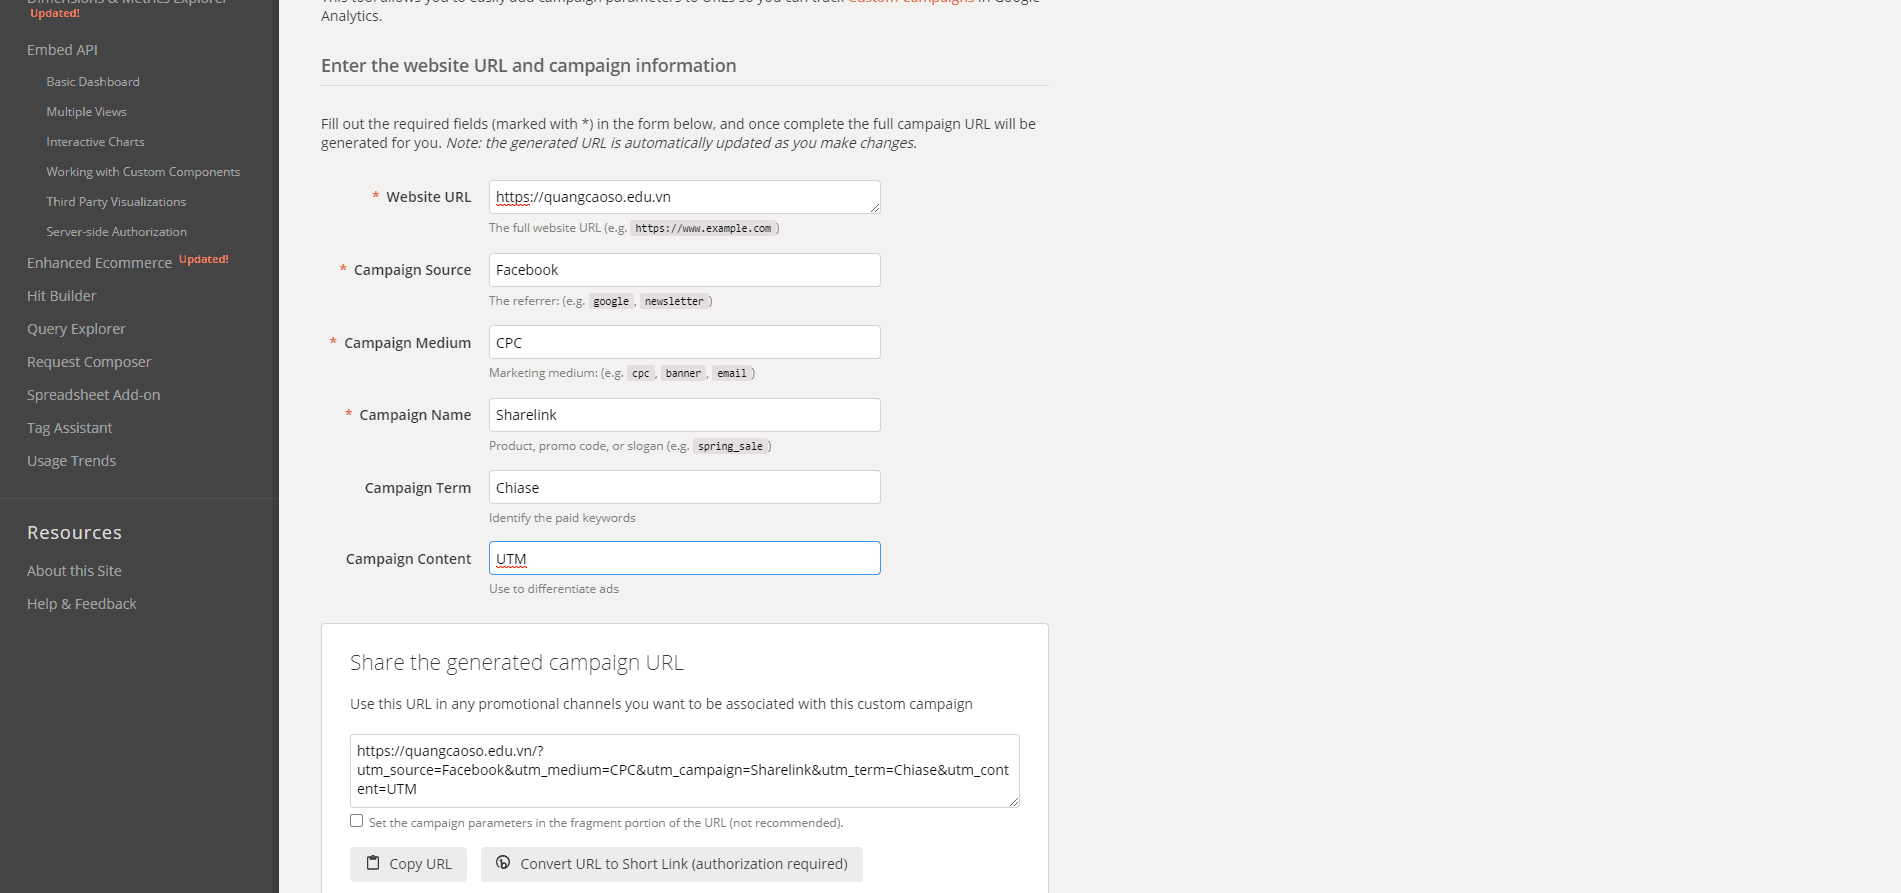Open Multiple Views sidebar item

point(86,112)
